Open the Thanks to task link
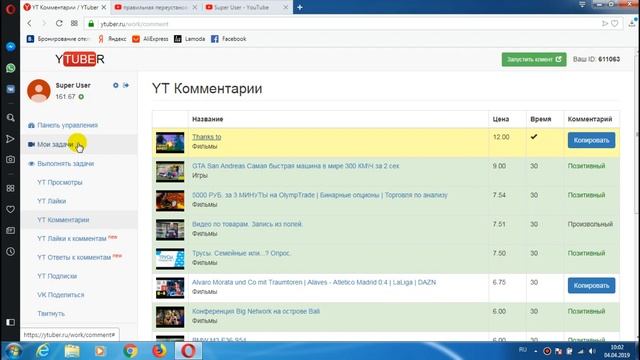 (207, 137)
